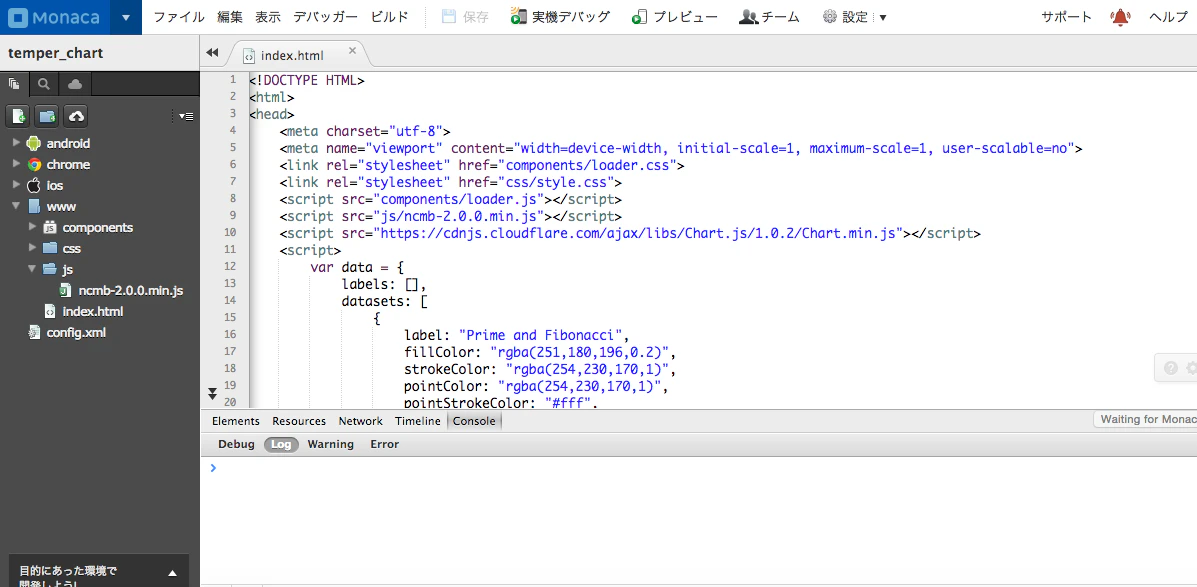The width and height of the screenshot is (1197, 587).
Task: Expand the ios folder
Action: (x=16, y=185)
